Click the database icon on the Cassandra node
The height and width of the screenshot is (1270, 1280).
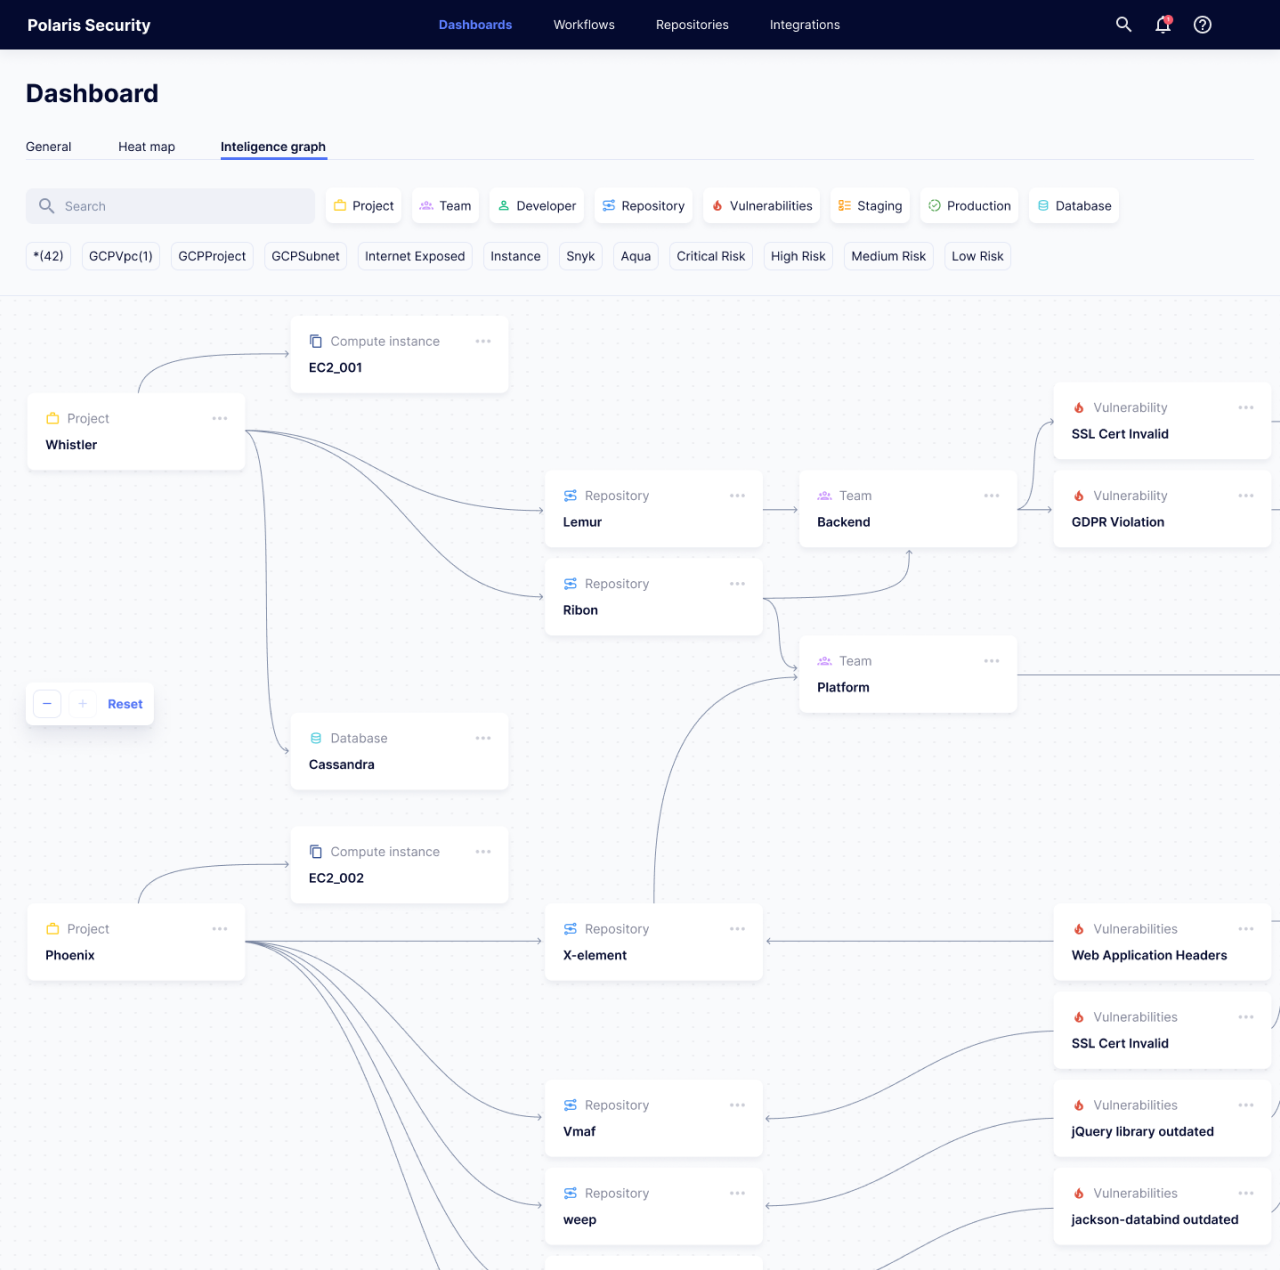(315, 738)
